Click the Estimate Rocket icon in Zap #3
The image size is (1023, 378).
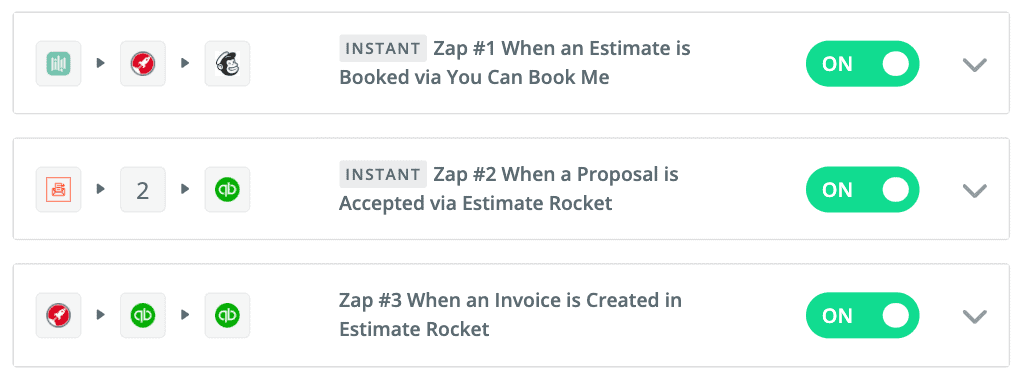click(x=59, y=315)
